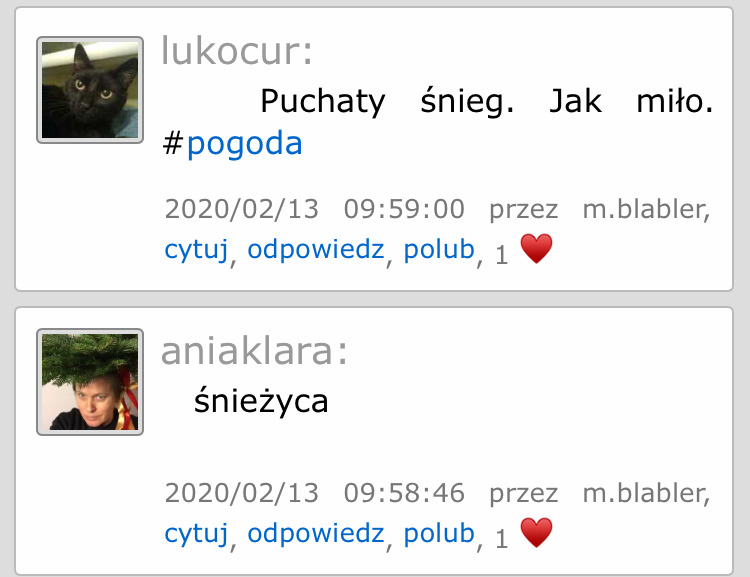Screen dimensions: 750x577
Task: Click the red heart on lukocur's post
Action: click(536, 249)
